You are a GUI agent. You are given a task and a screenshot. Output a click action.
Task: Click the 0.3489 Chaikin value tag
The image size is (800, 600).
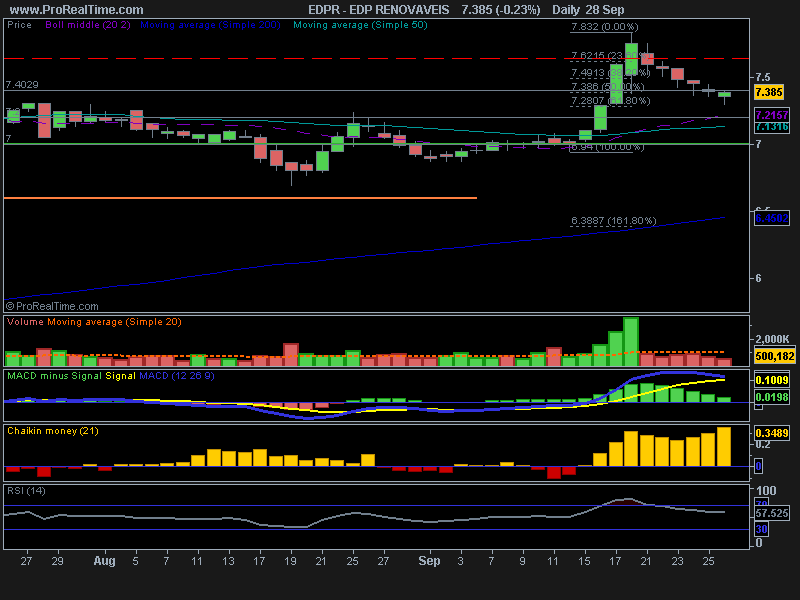tap(771, 433)
